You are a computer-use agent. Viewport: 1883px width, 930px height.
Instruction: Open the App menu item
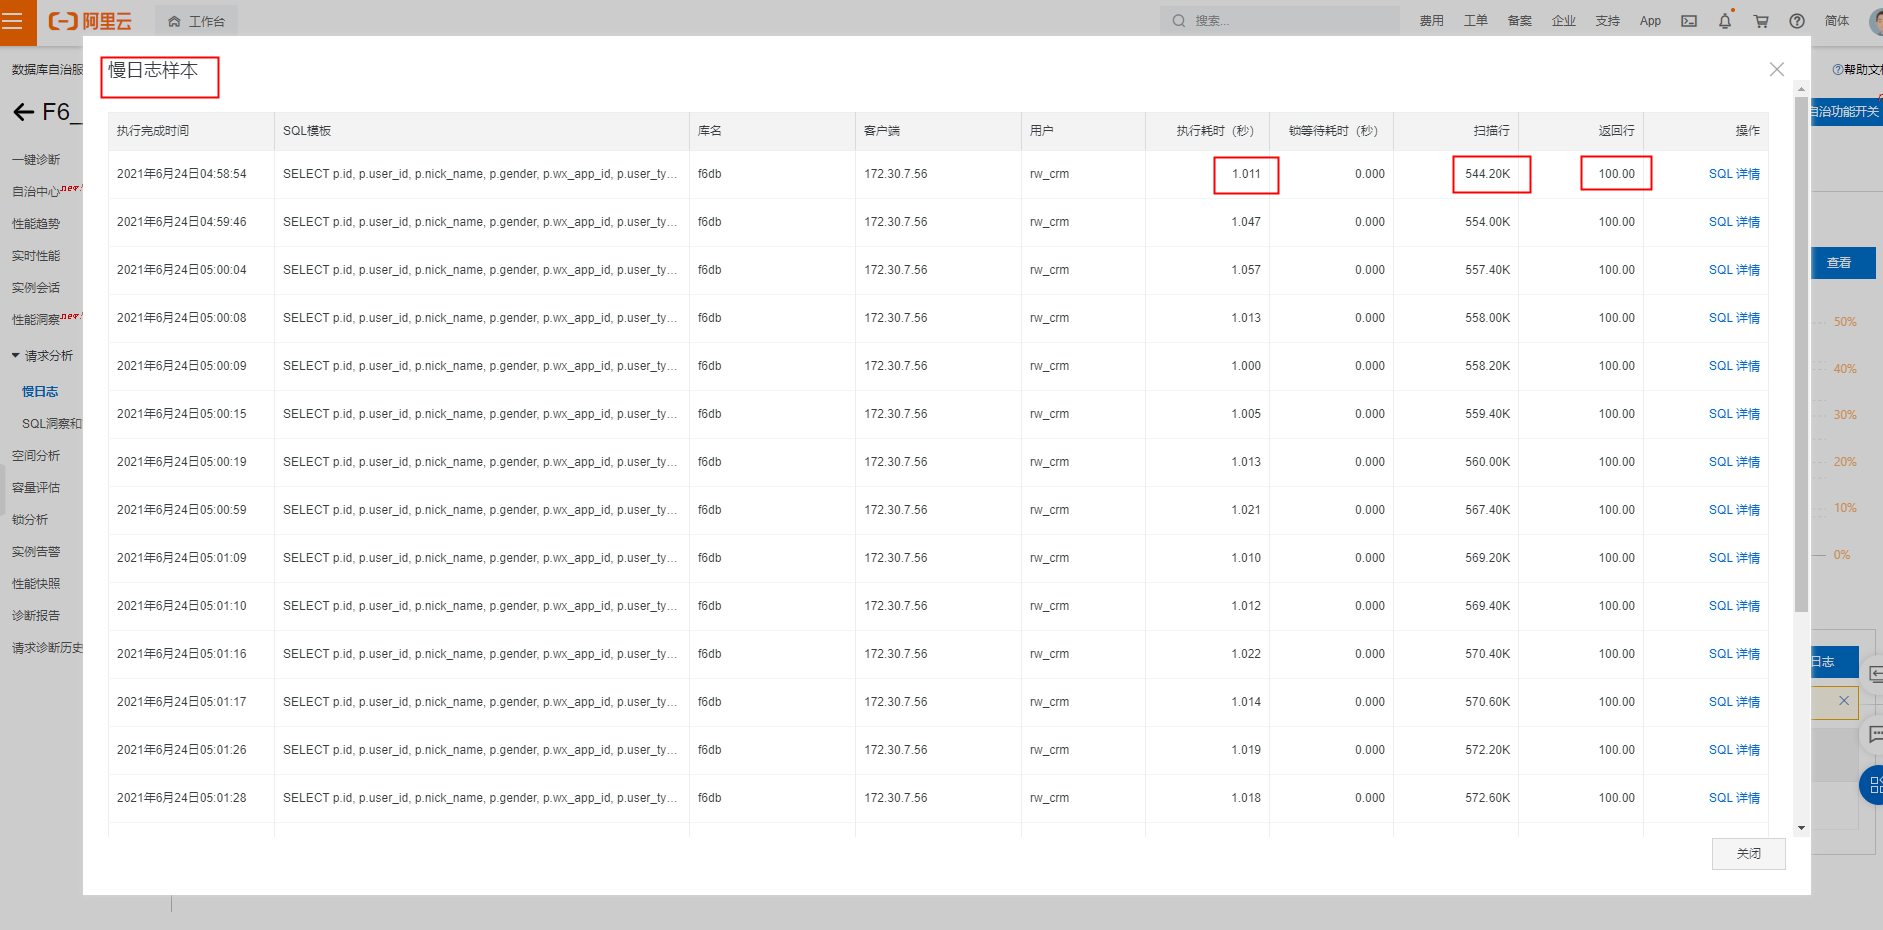1650,21
